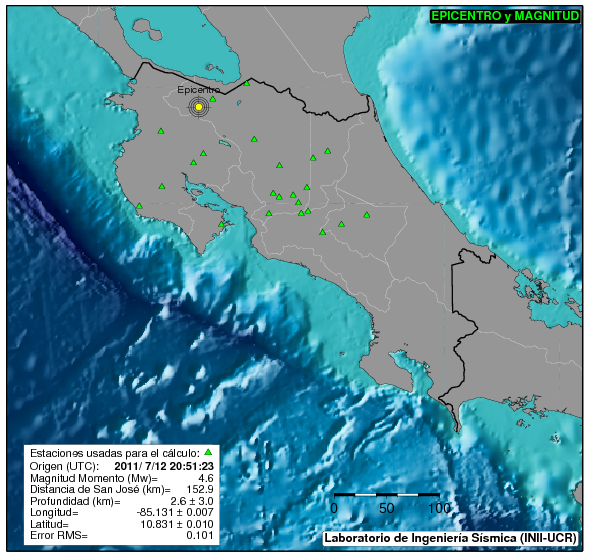590x560 pixels.
Task: Click the Magnitud Momento value 4.6
Action: [x=206, y=478]
